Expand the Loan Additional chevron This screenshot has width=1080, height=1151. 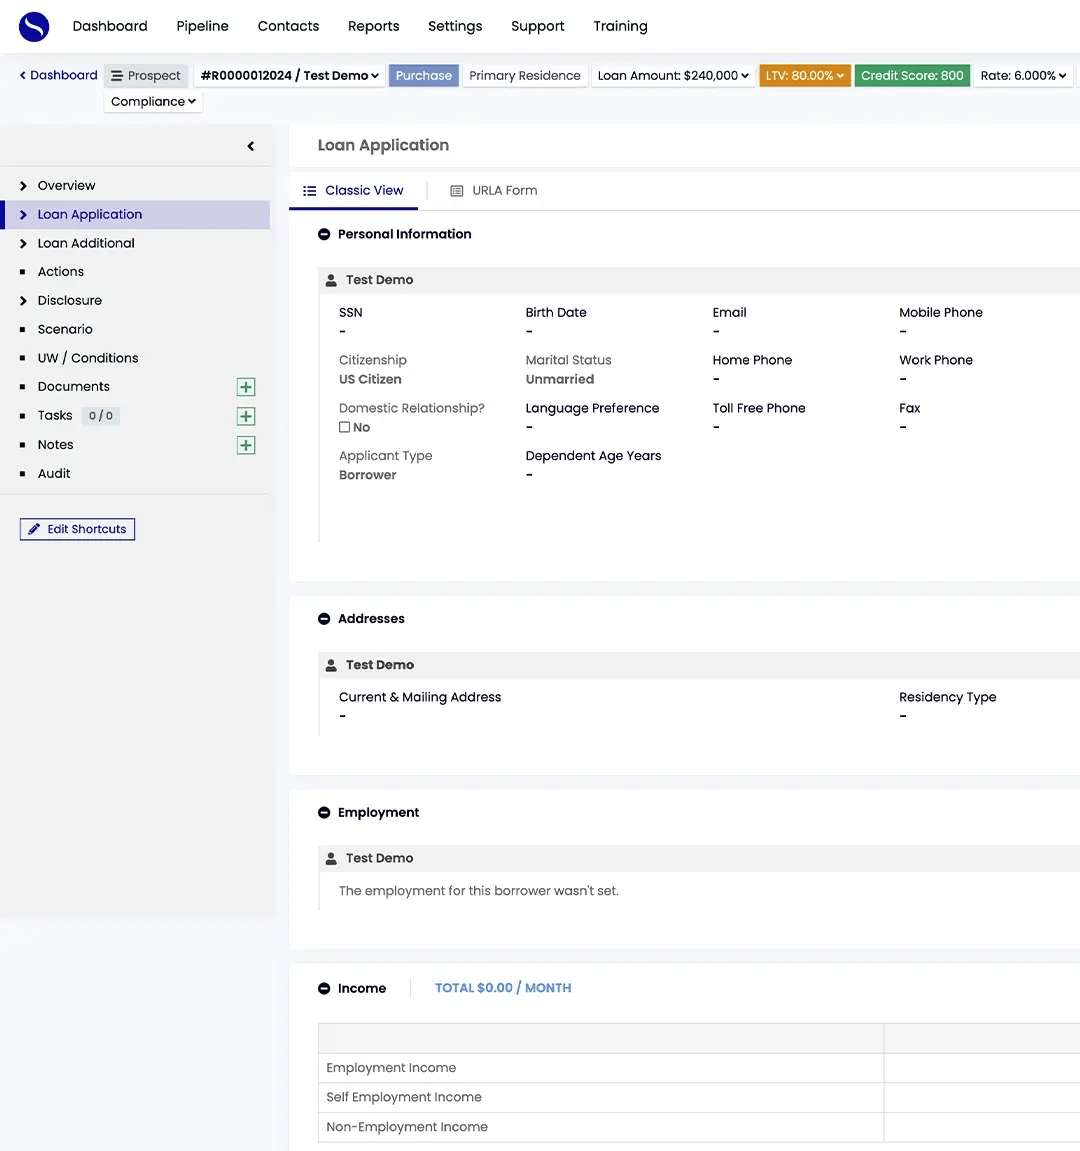23,243
